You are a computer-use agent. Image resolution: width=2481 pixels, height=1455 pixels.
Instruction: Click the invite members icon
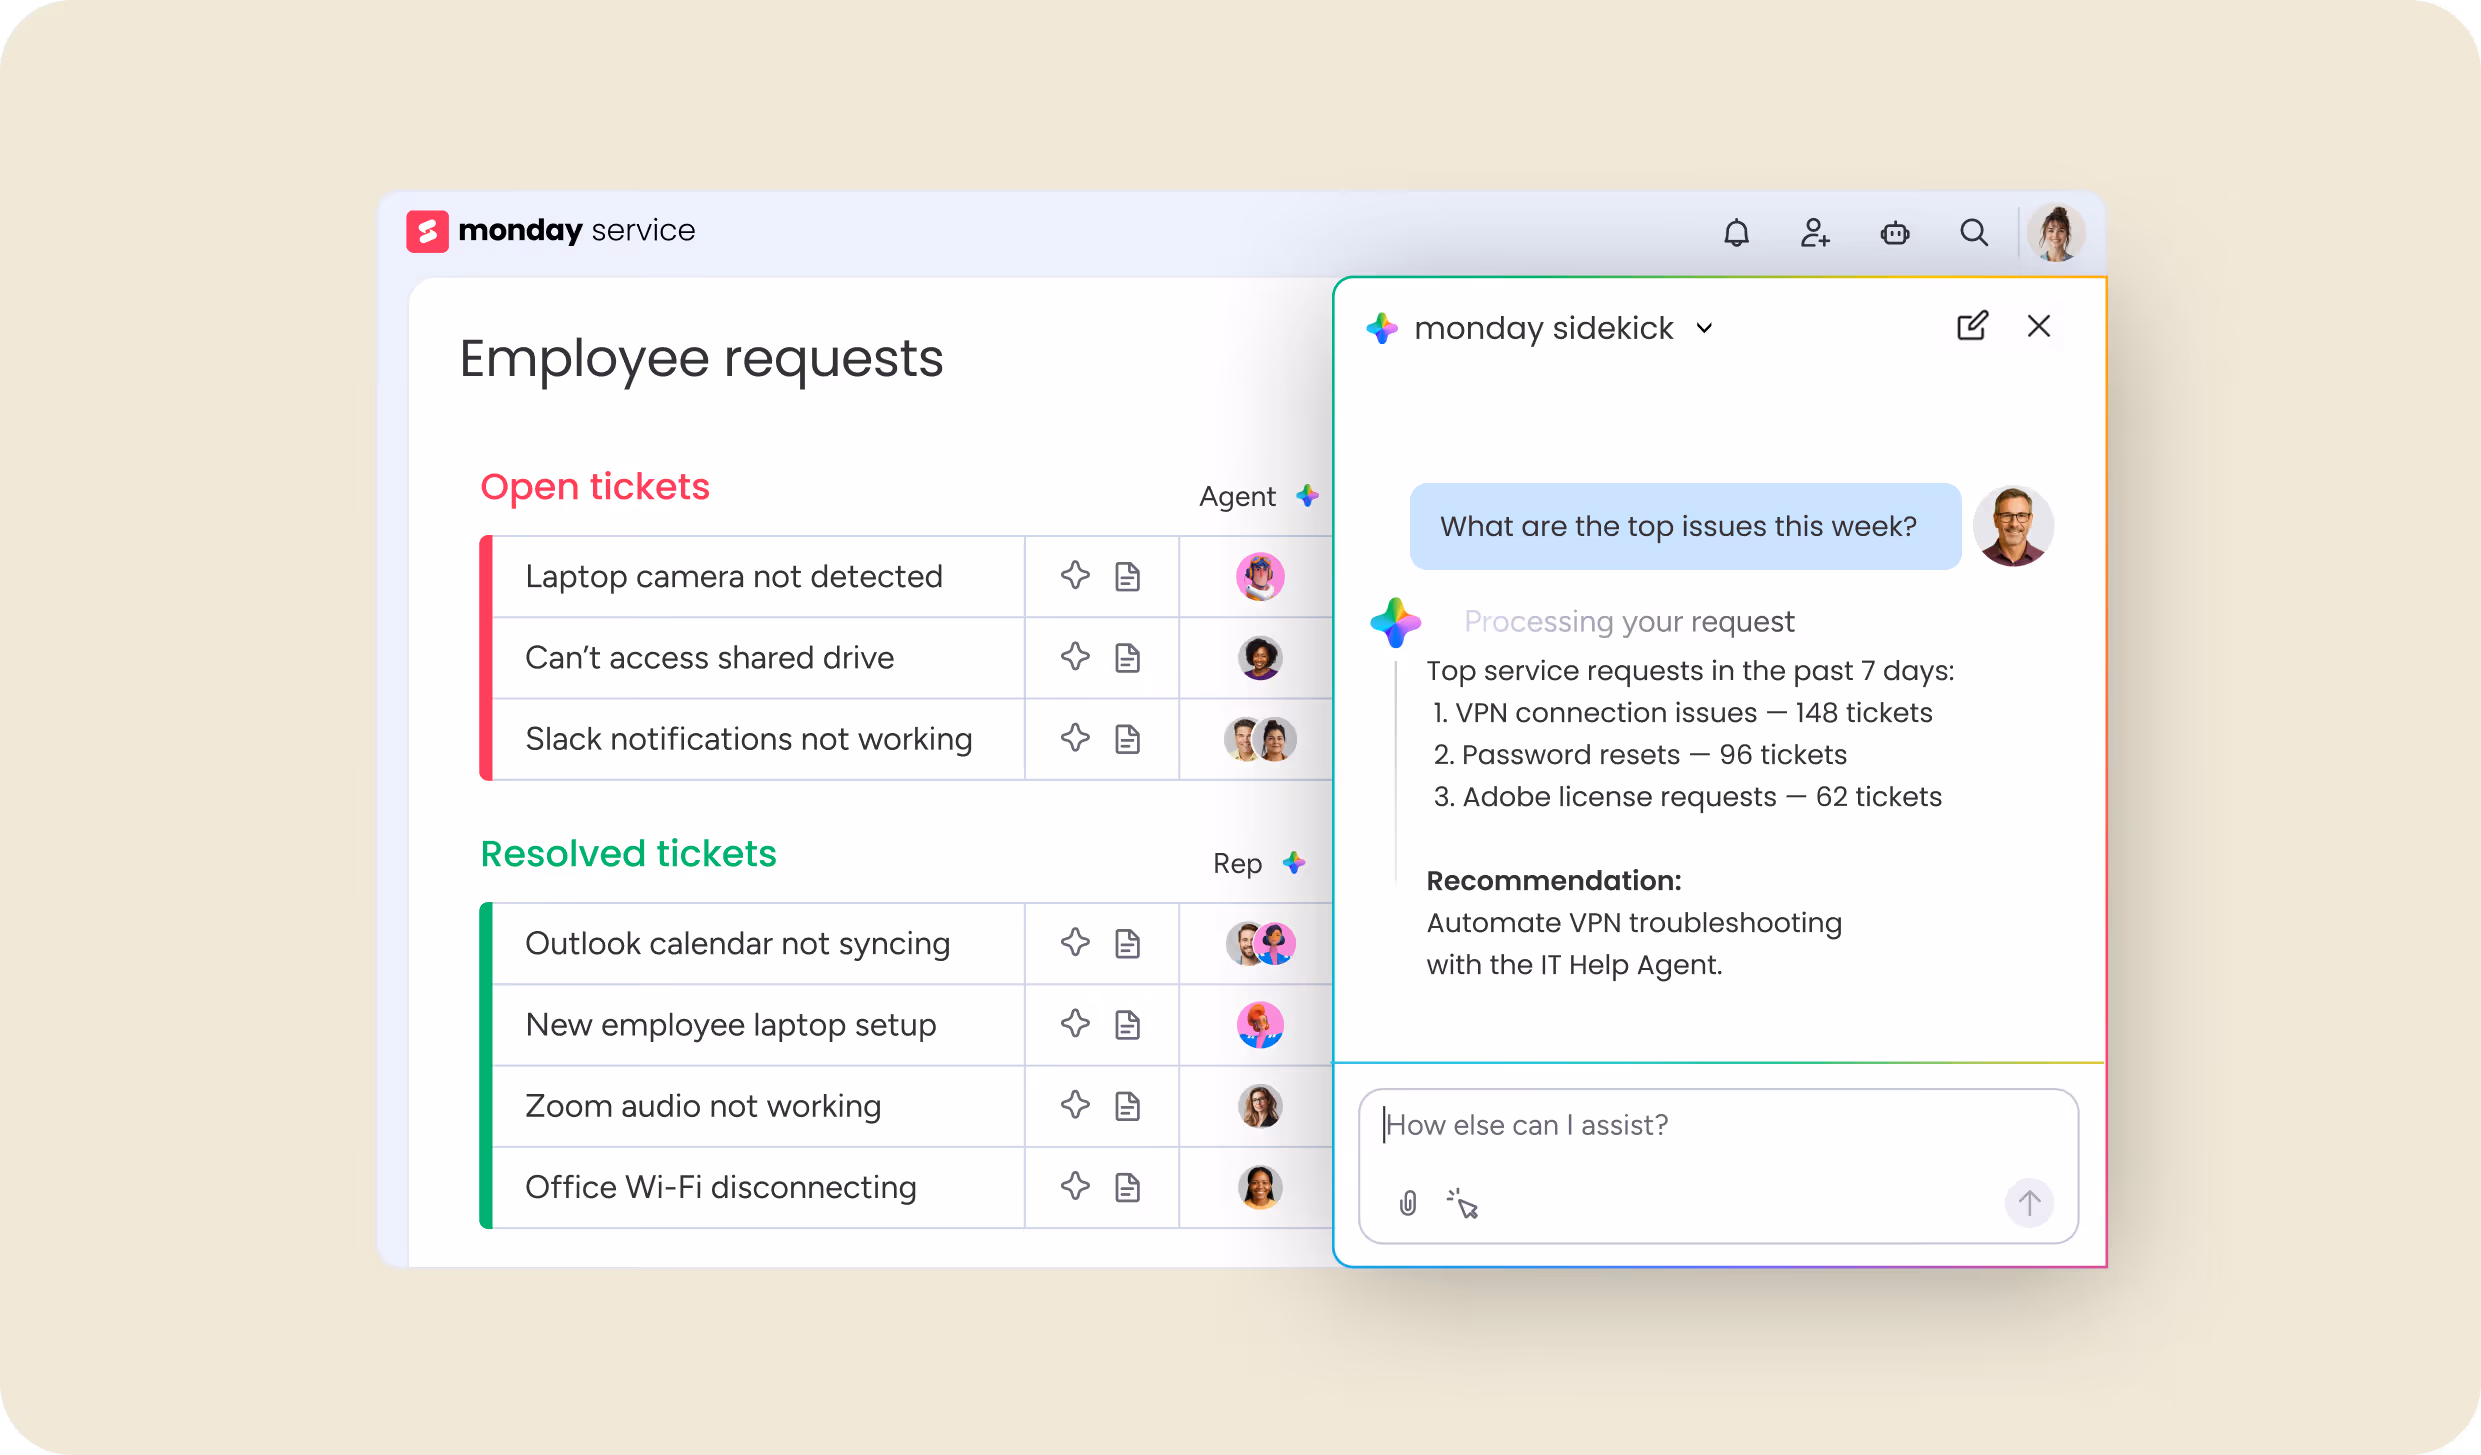(1815, 233)
